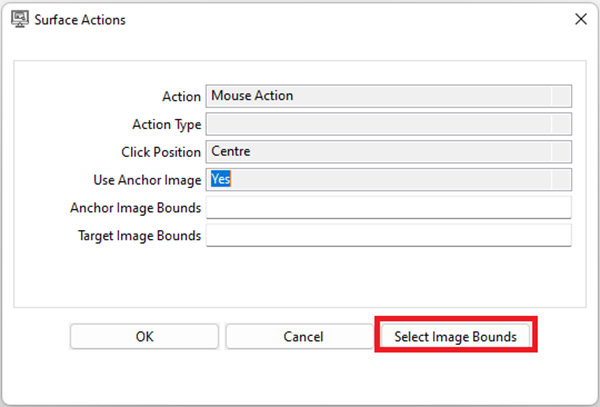The height and width of the screenshot is (407, 600).
Task: Click the Anchor Image Bounds label
Action: (135, 208)
